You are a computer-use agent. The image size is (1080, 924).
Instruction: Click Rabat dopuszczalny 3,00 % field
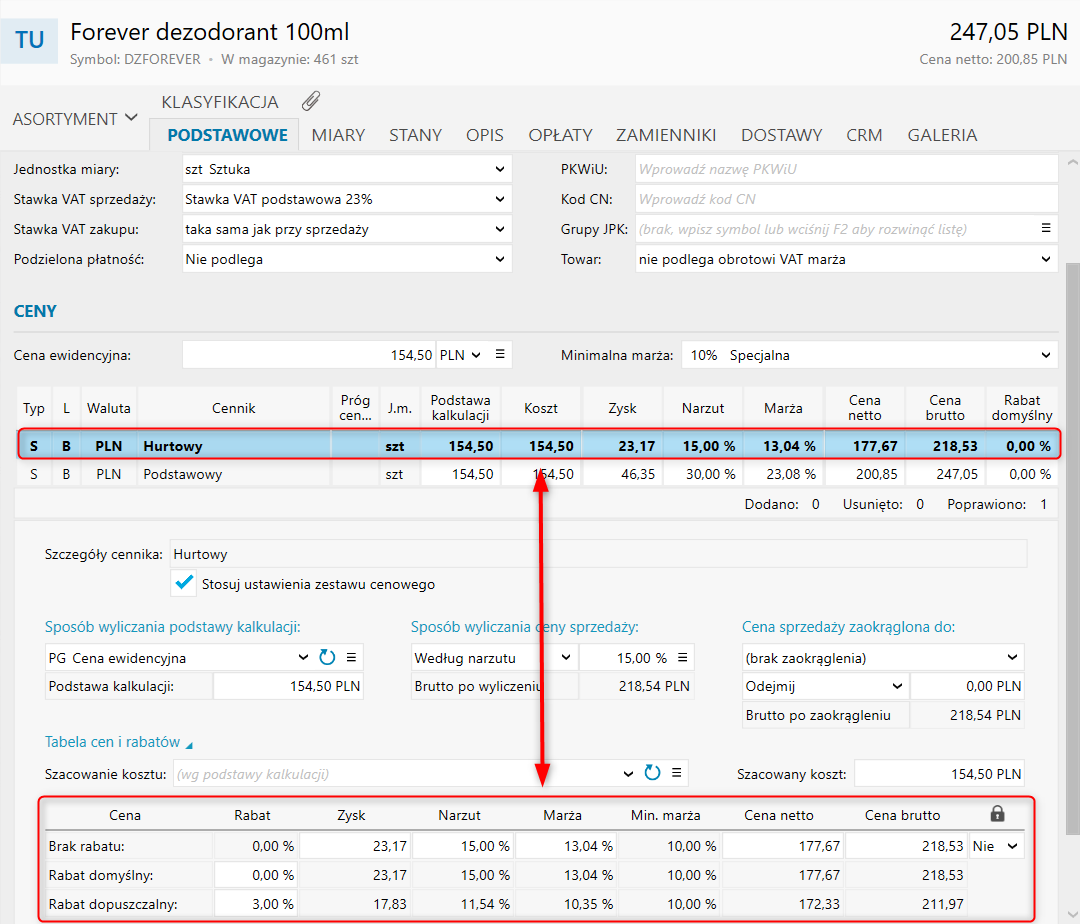(x=256, y=903)
